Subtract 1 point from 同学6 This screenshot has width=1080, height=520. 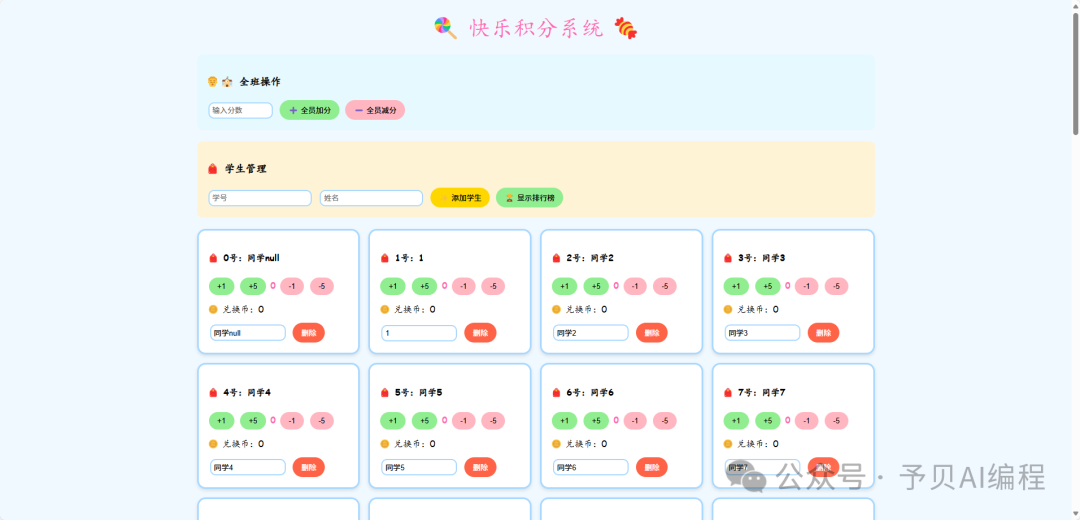635,420
